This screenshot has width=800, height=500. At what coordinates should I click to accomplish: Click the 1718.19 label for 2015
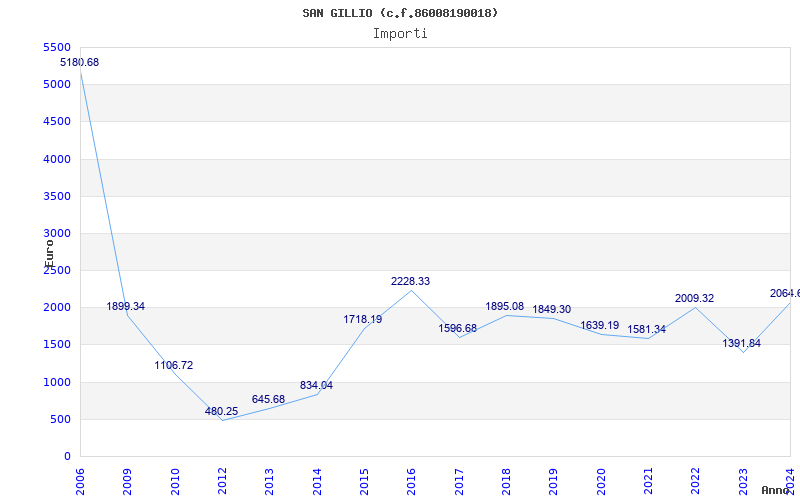363,319
